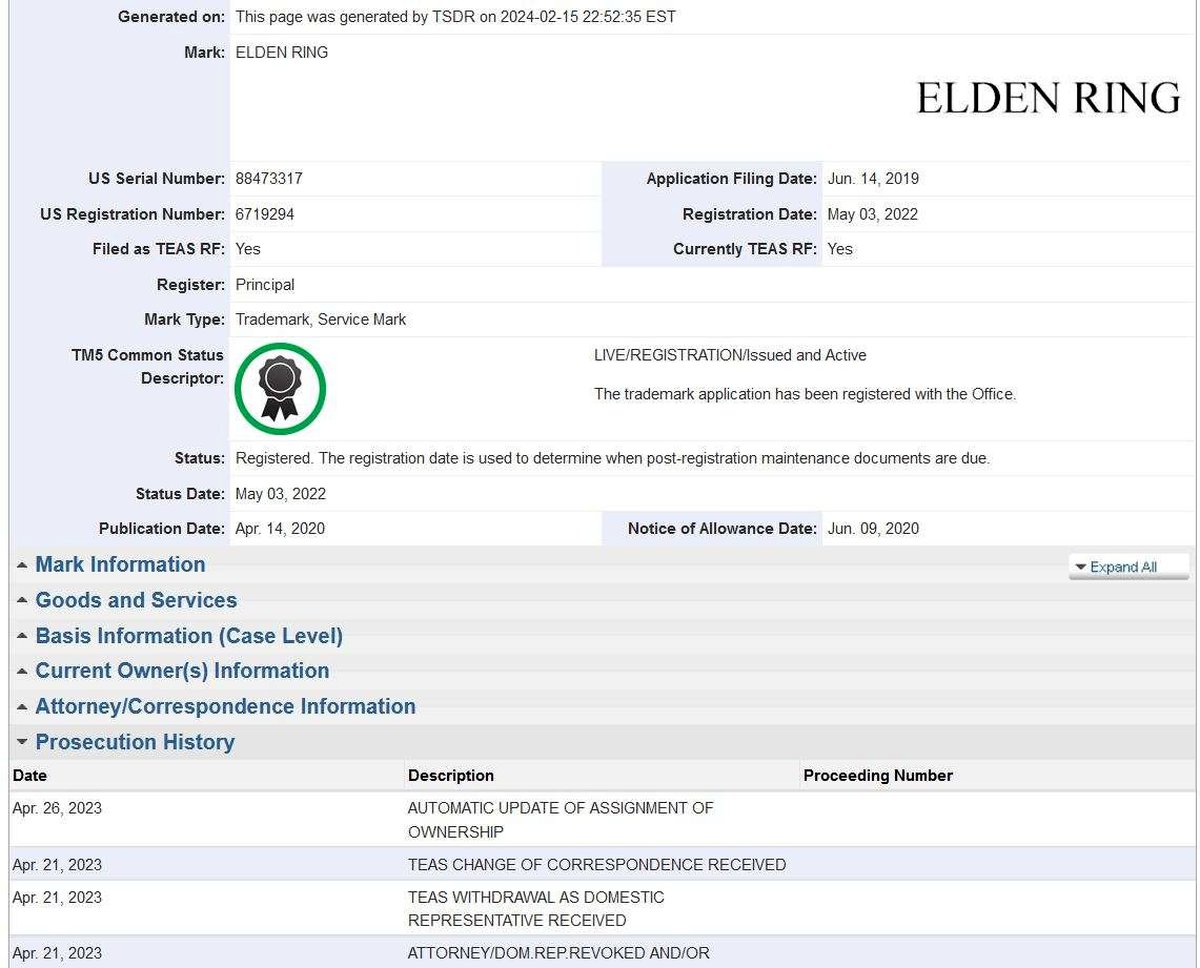
Task: Click the Automatic Update of Assignment entry
Action: click(x=560, y=819)
